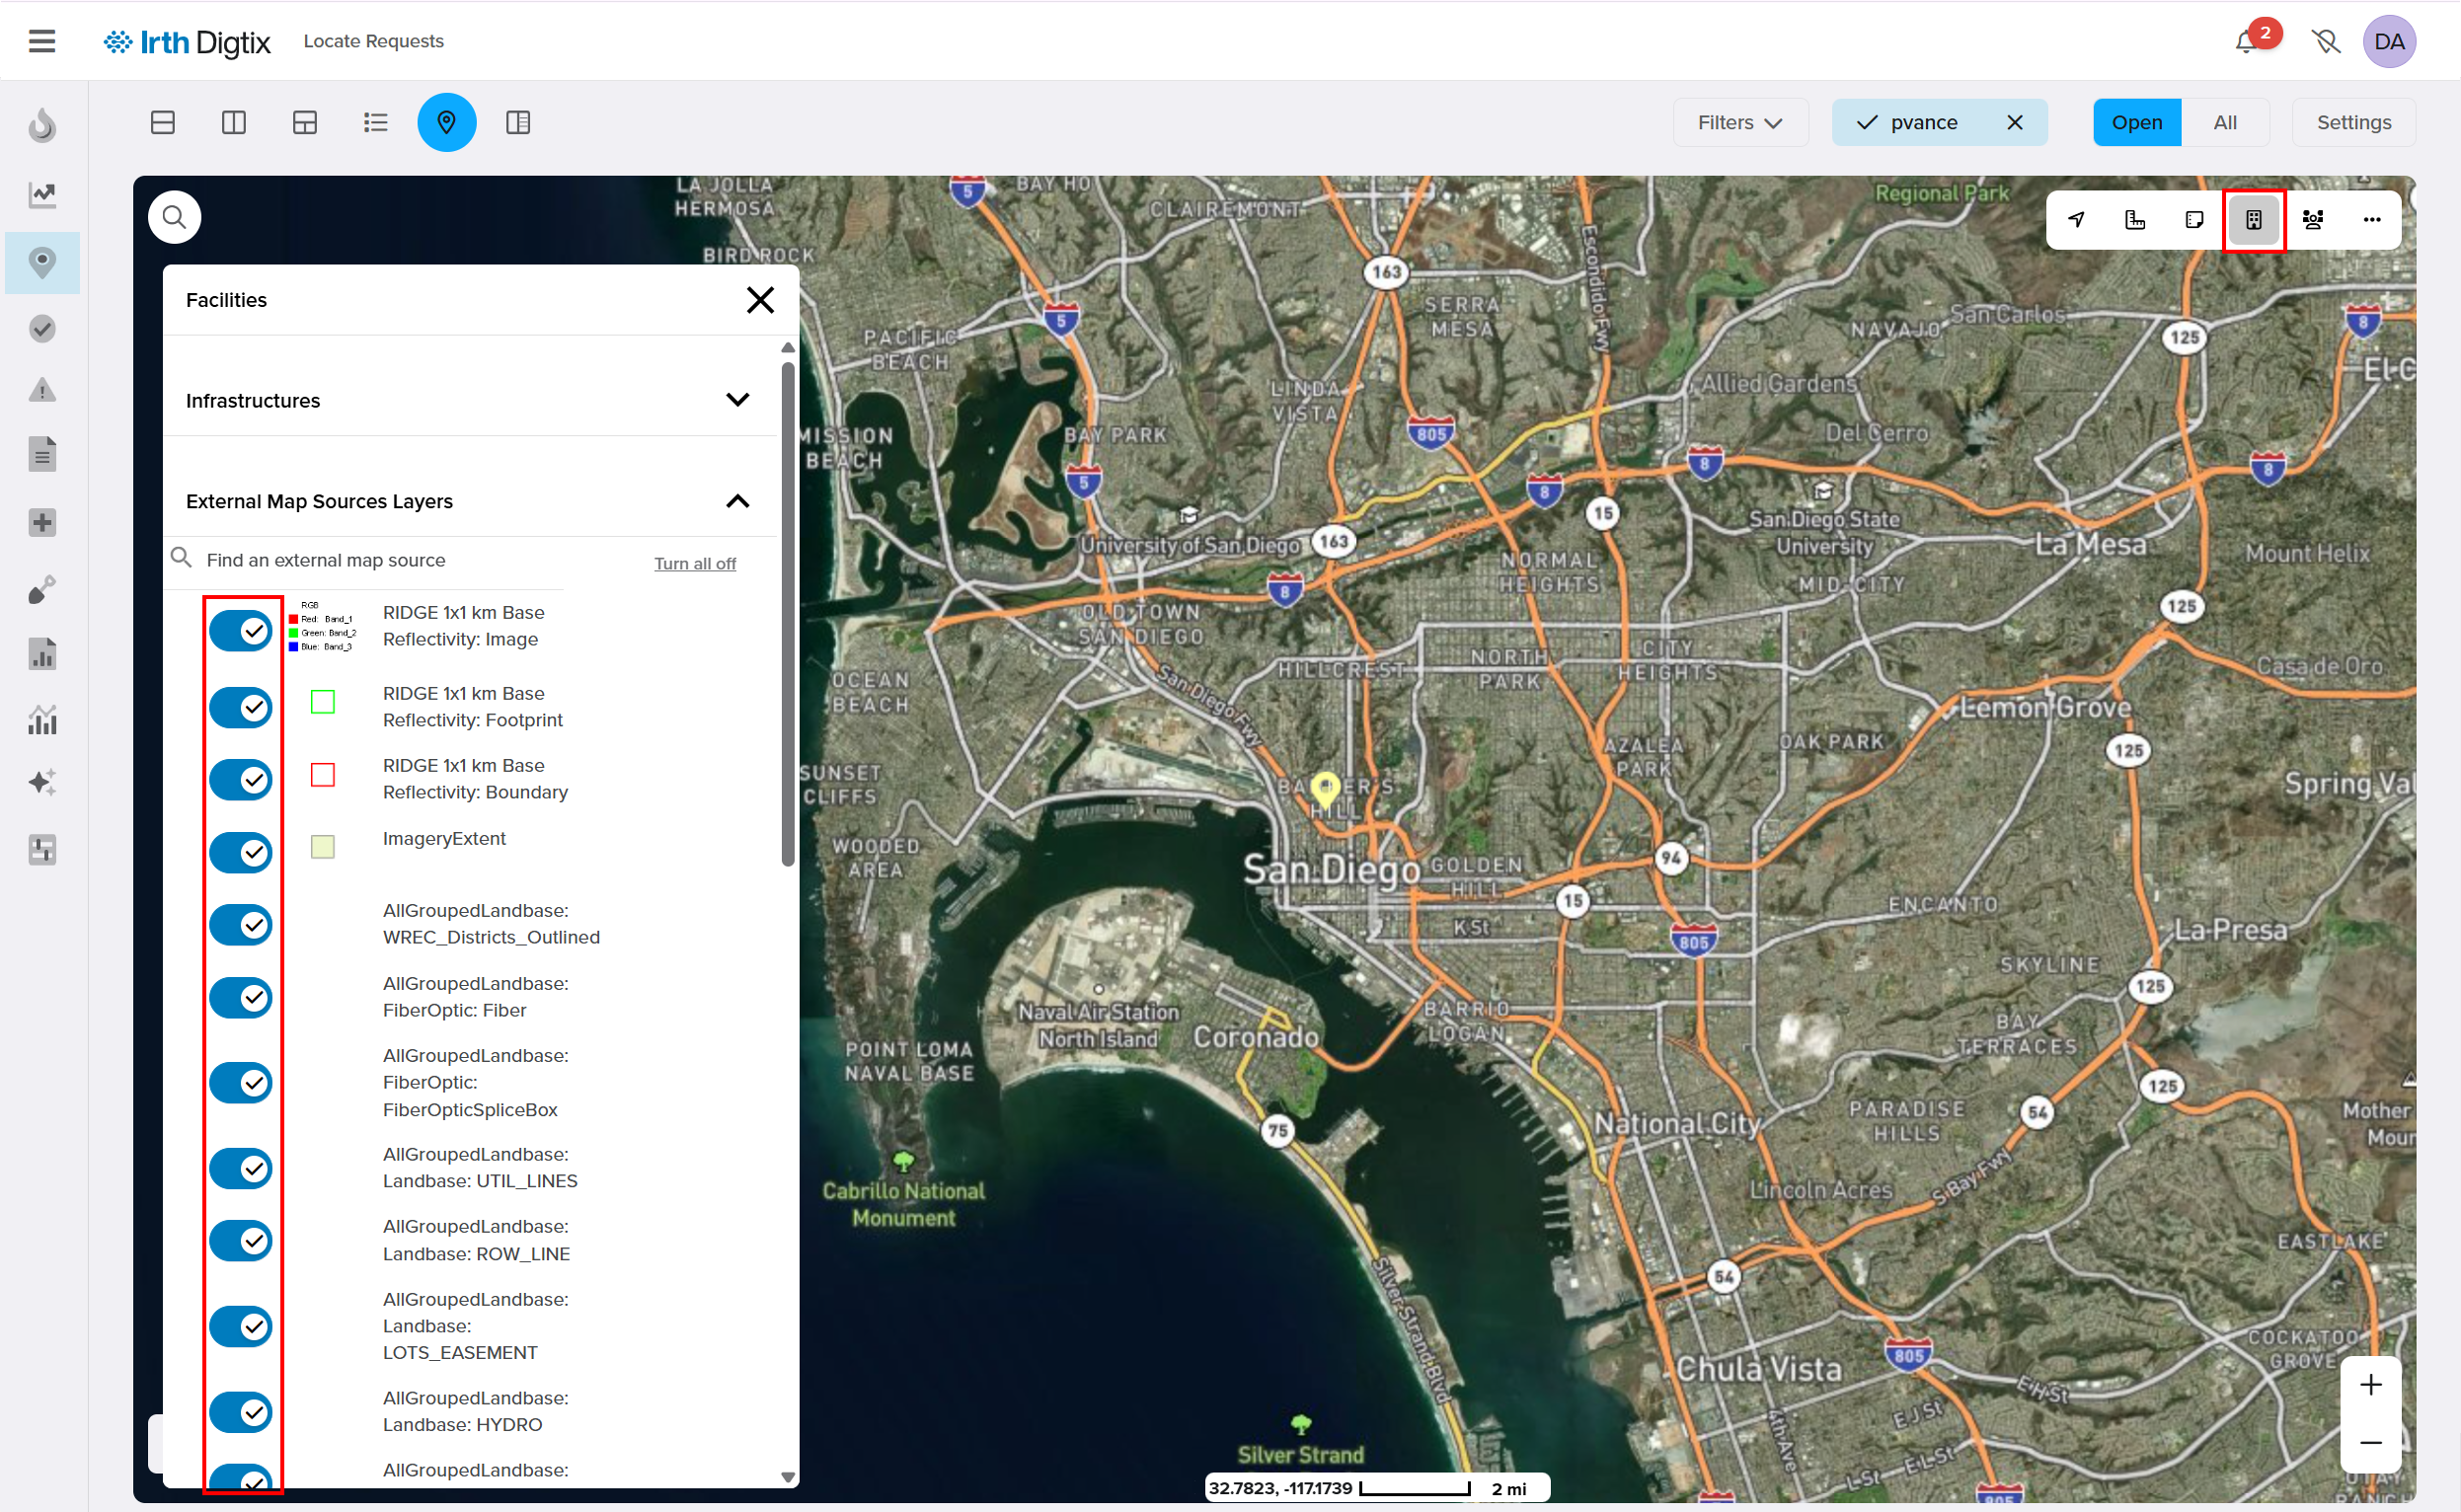
Task: Expand the Infrastructures section
Action: (x=737, y=400)
